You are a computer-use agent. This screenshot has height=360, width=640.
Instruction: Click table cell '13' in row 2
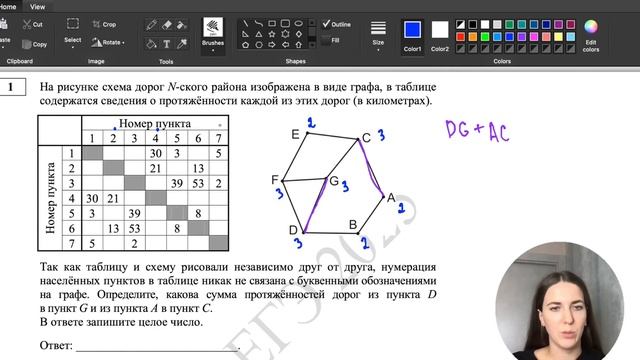click(x=198, y=168)
